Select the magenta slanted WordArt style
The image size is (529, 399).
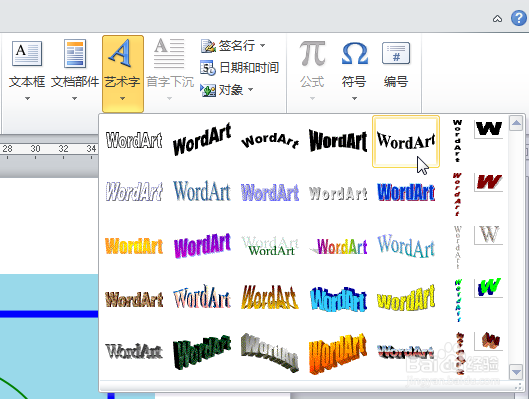coord(202,245)
